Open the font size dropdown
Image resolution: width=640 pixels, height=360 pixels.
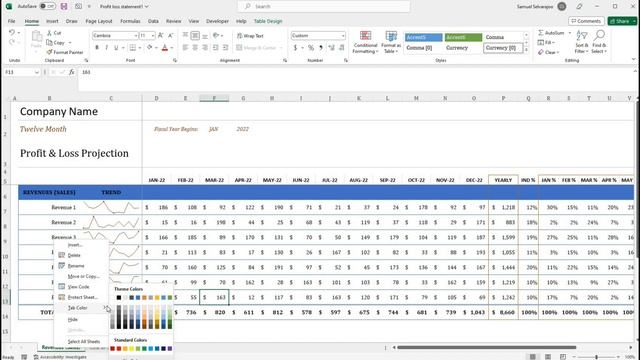pos(153,36)
